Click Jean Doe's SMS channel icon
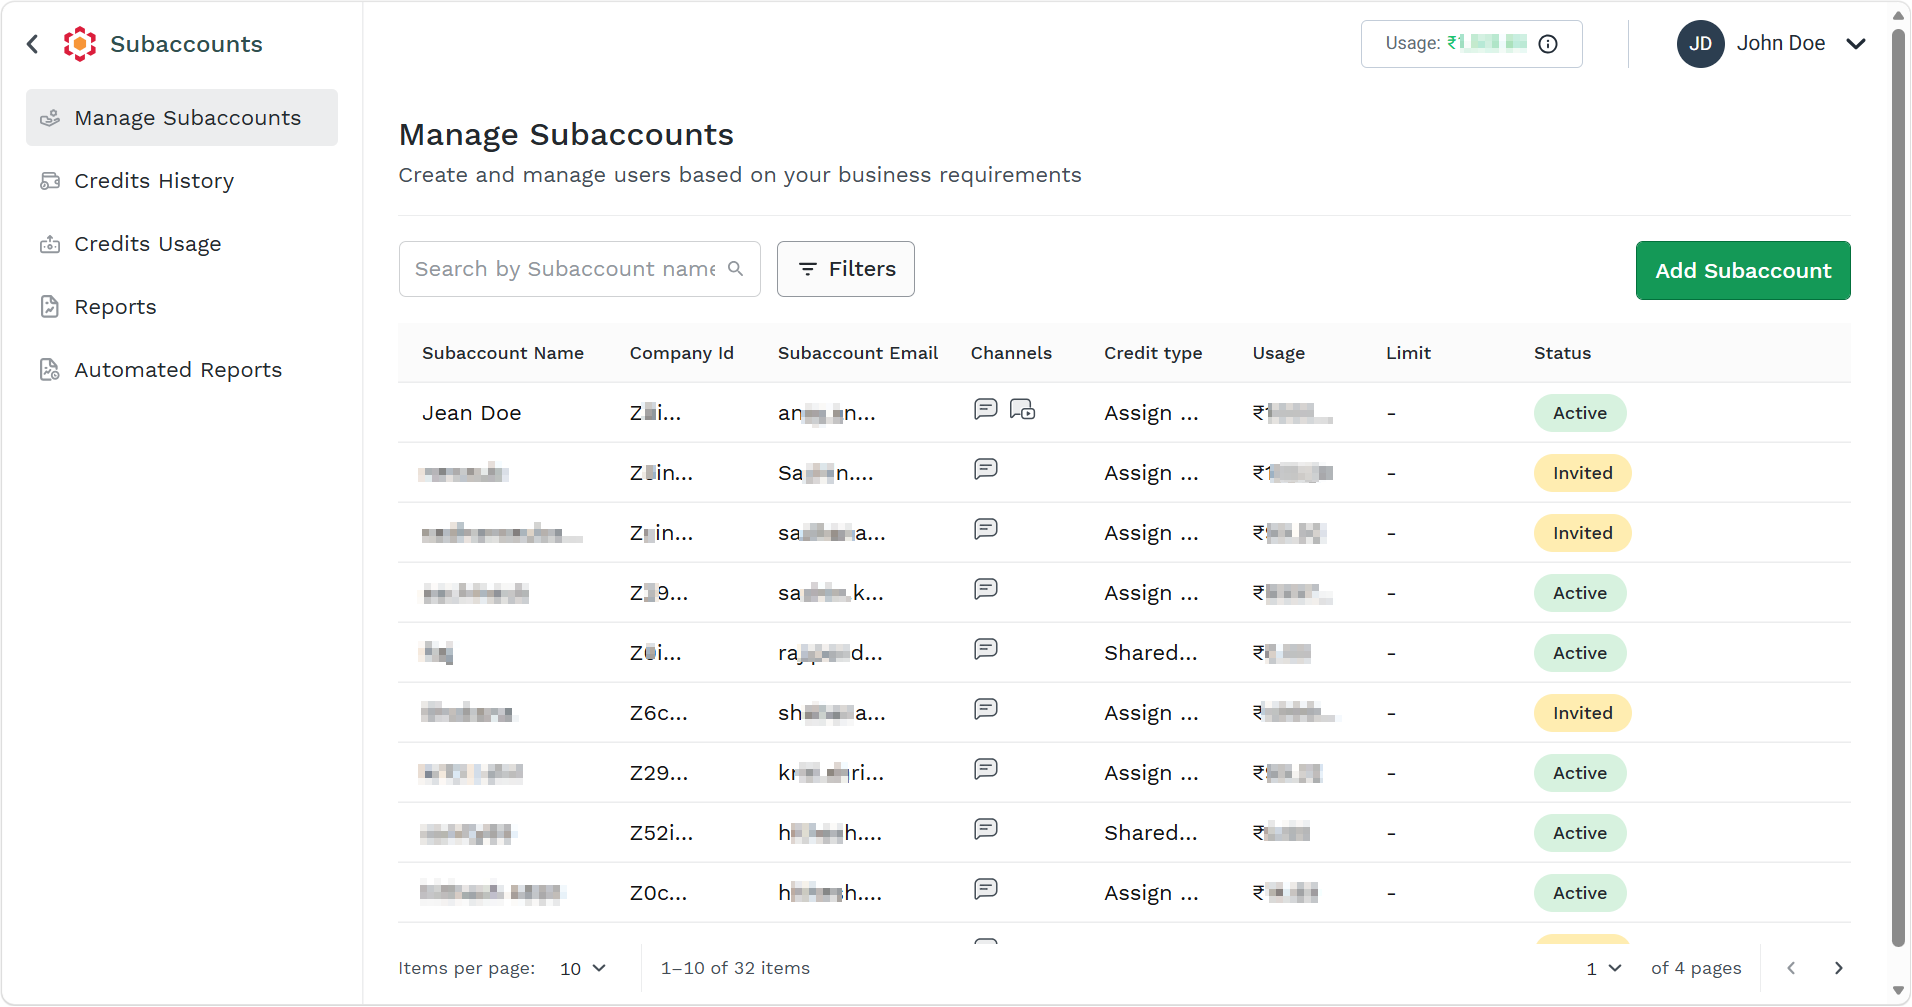The image size is (1912, 1007). pos(986,409)
